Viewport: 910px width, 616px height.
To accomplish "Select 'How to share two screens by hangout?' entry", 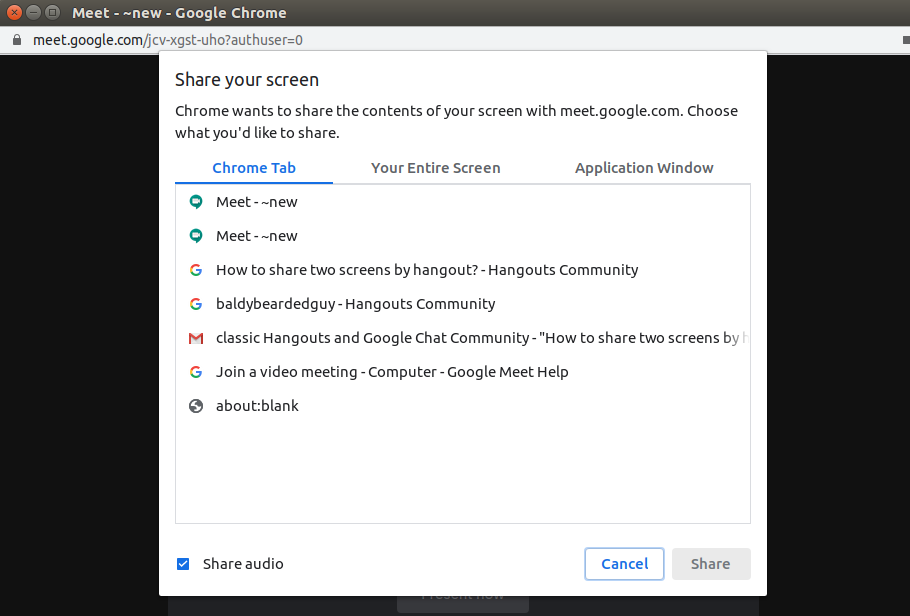I will pos(427,270).
